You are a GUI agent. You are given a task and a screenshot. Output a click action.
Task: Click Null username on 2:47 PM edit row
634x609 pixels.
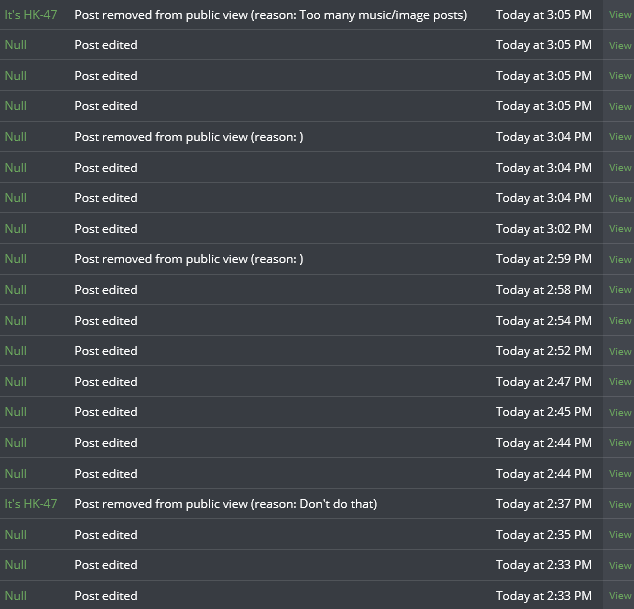(16, 382)
